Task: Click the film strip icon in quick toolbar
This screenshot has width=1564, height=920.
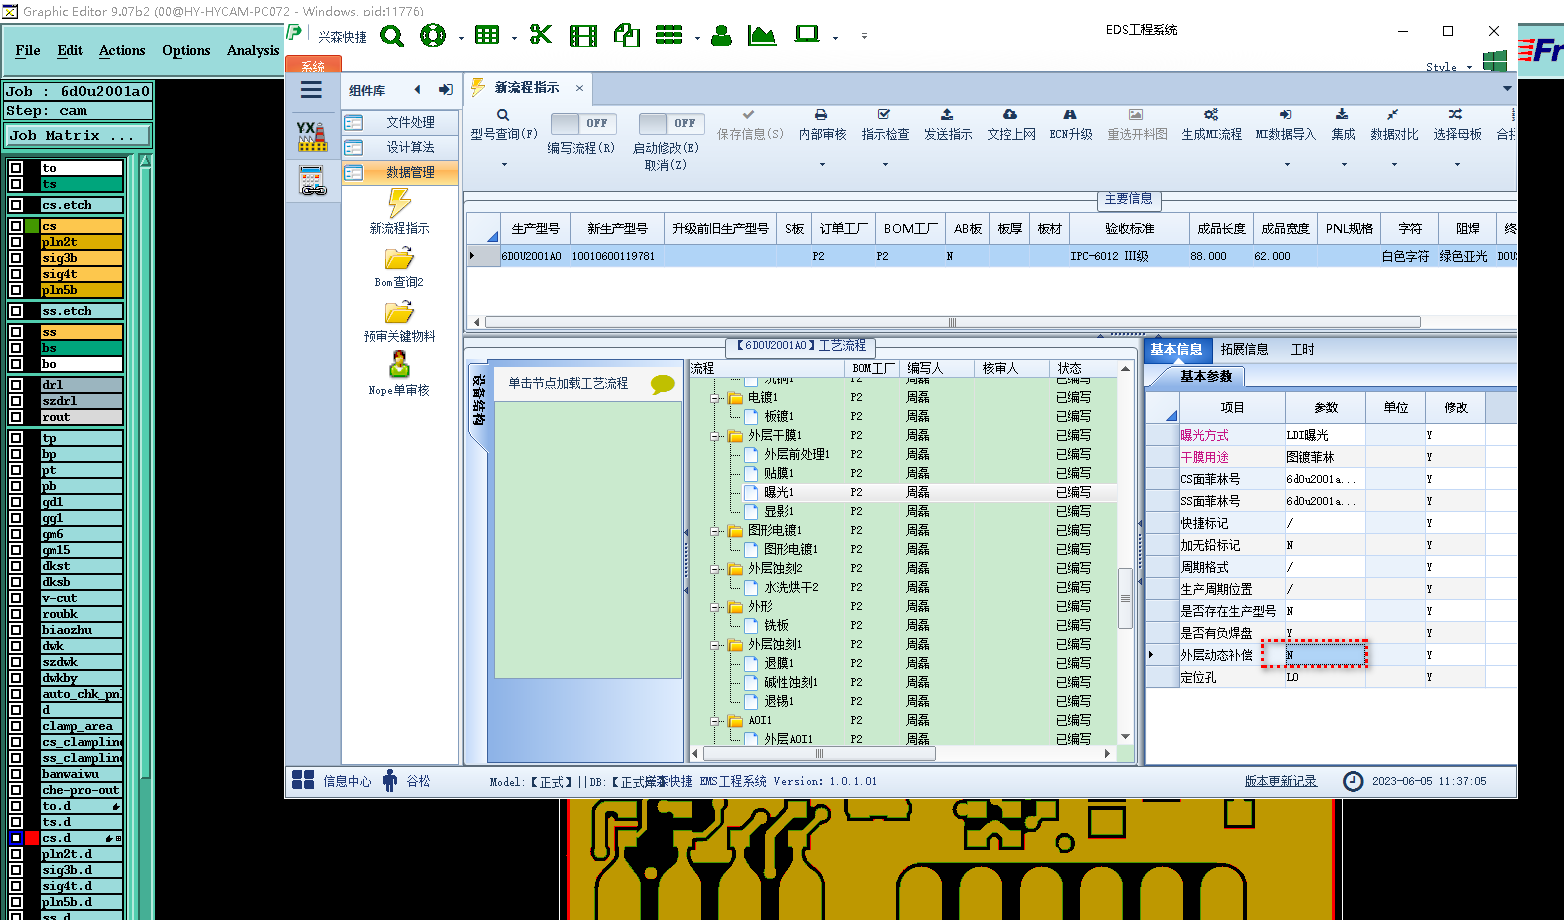Action: [583, 36]
